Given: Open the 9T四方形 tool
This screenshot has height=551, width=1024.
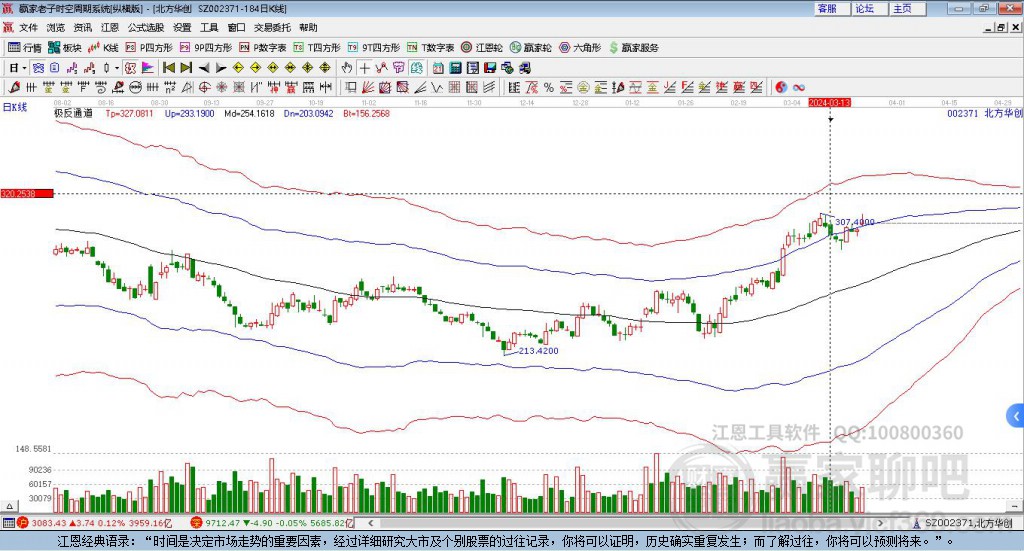Looking at the screenshot, I should [x=374, y=48].
